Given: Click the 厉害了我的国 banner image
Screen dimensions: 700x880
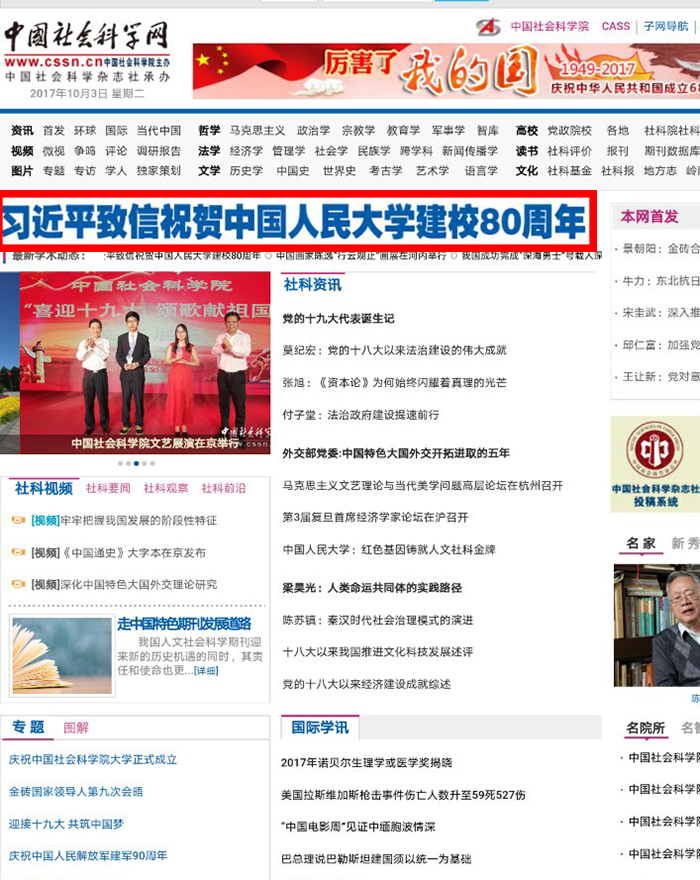Looking at the screenshot, I should tap(446, 71).
